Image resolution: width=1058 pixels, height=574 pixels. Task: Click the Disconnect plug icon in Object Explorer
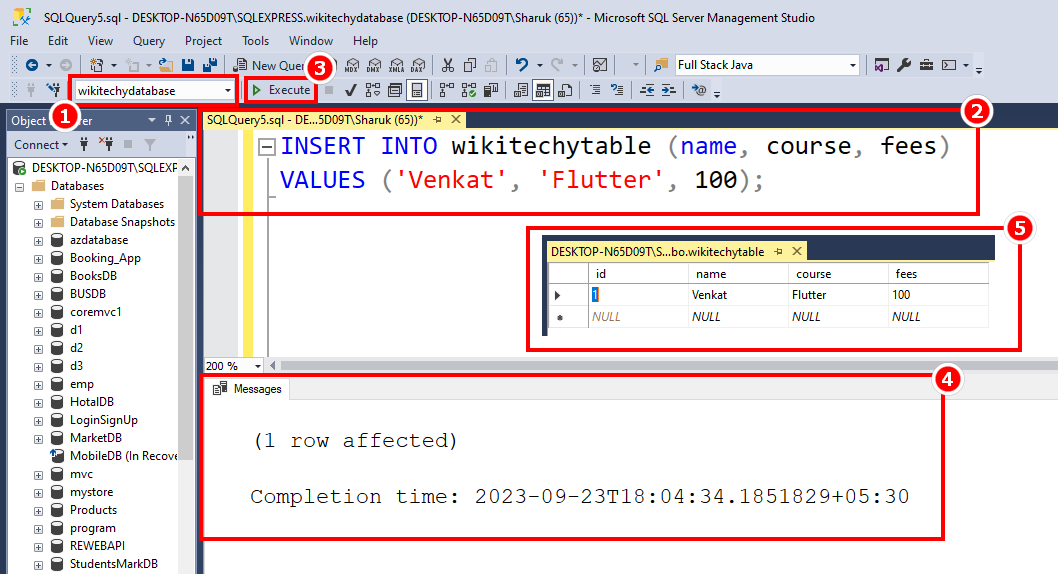[x=107, y=145]
